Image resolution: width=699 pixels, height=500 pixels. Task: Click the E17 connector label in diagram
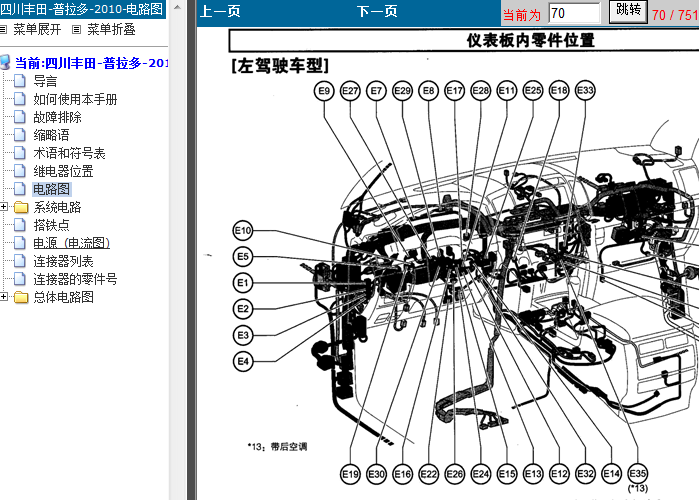click(455, 91)
